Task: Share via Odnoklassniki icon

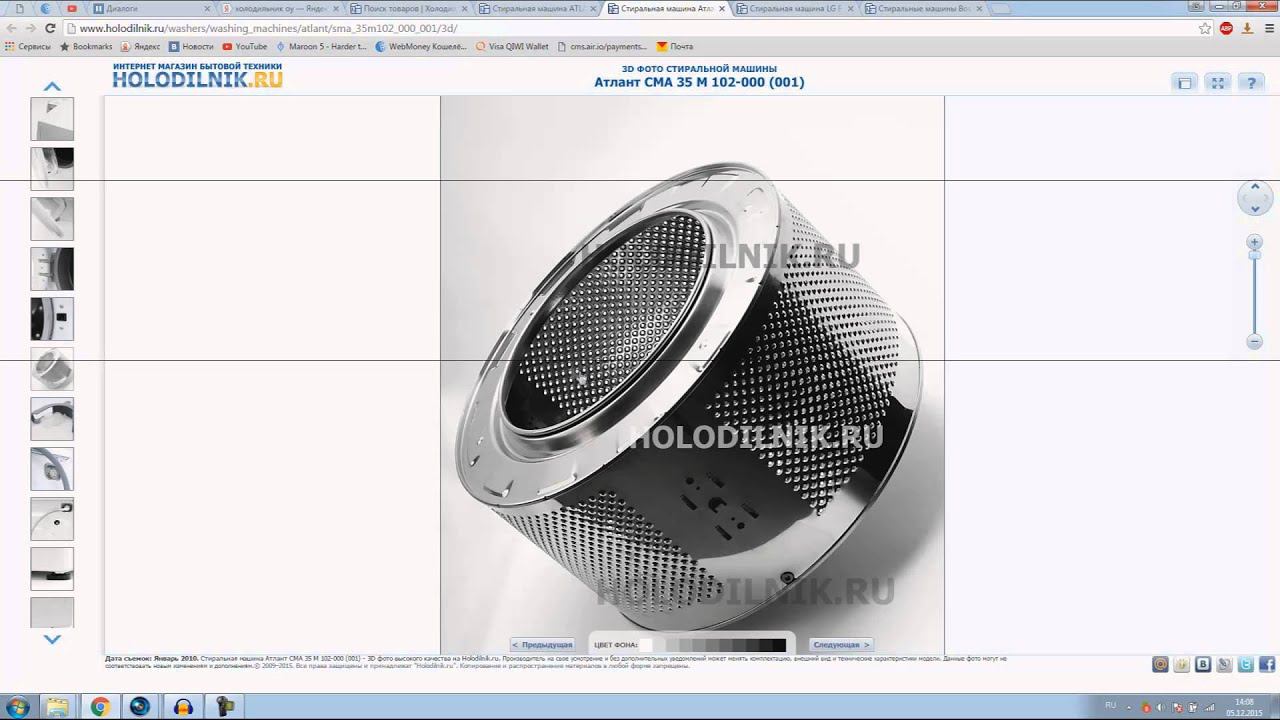Action: [1181, 664]
